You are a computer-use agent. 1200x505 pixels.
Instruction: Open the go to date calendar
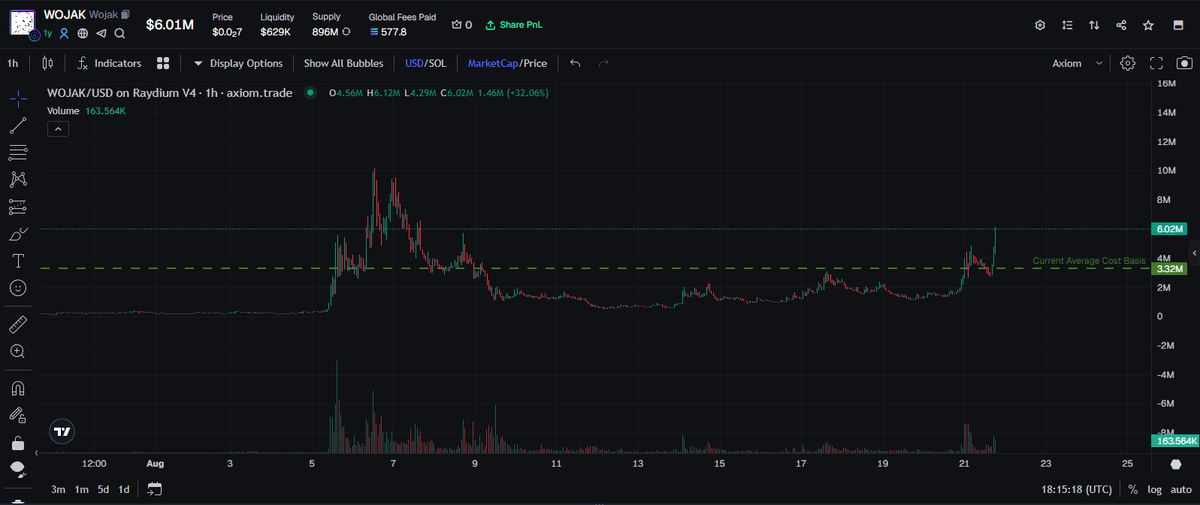coord(154,489)
